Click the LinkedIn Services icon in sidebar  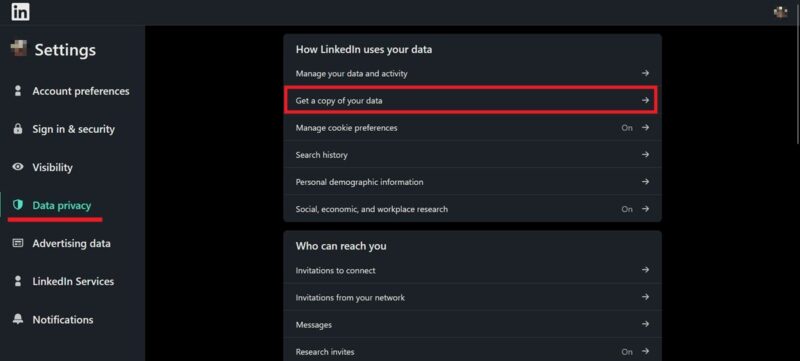(x=18, y=281)
